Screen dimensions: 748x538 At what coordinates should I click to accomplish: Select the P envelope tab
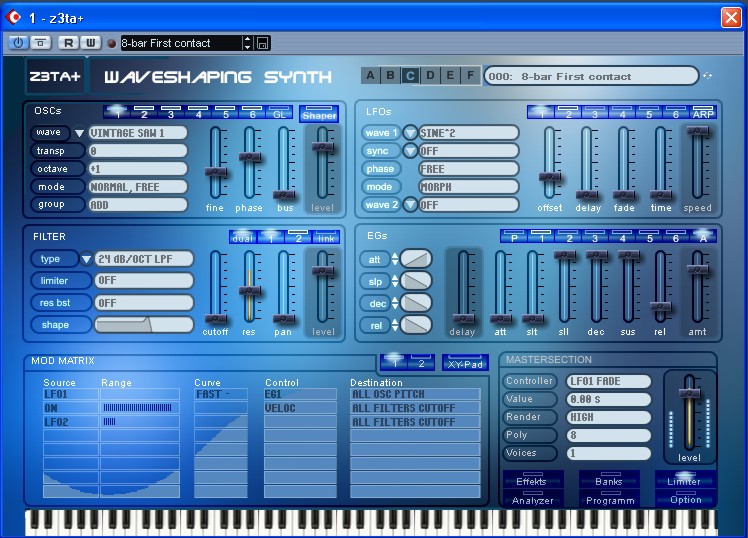(x=514, y=237)
